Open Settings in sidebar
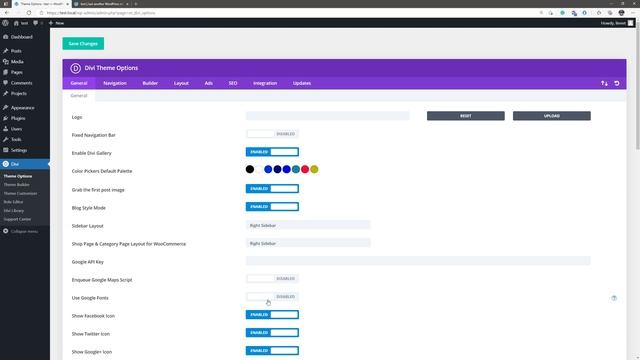 coord(19,150)
